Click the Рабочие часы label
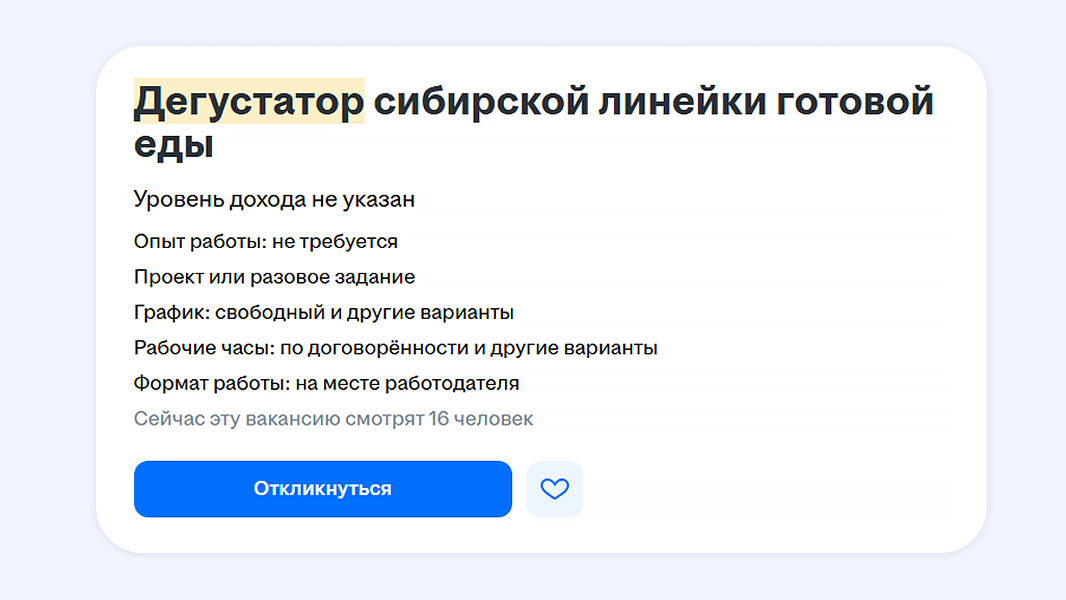The image size is (1066, 600). tap(197, 348)
